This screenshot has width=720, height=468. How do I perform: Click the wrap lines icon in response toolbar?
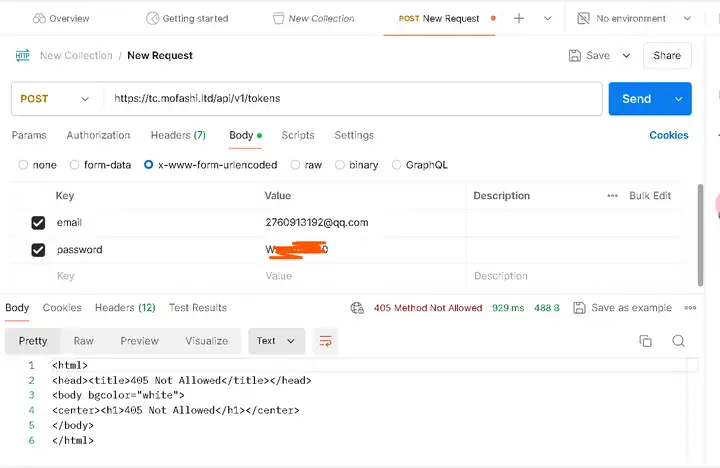325,341
